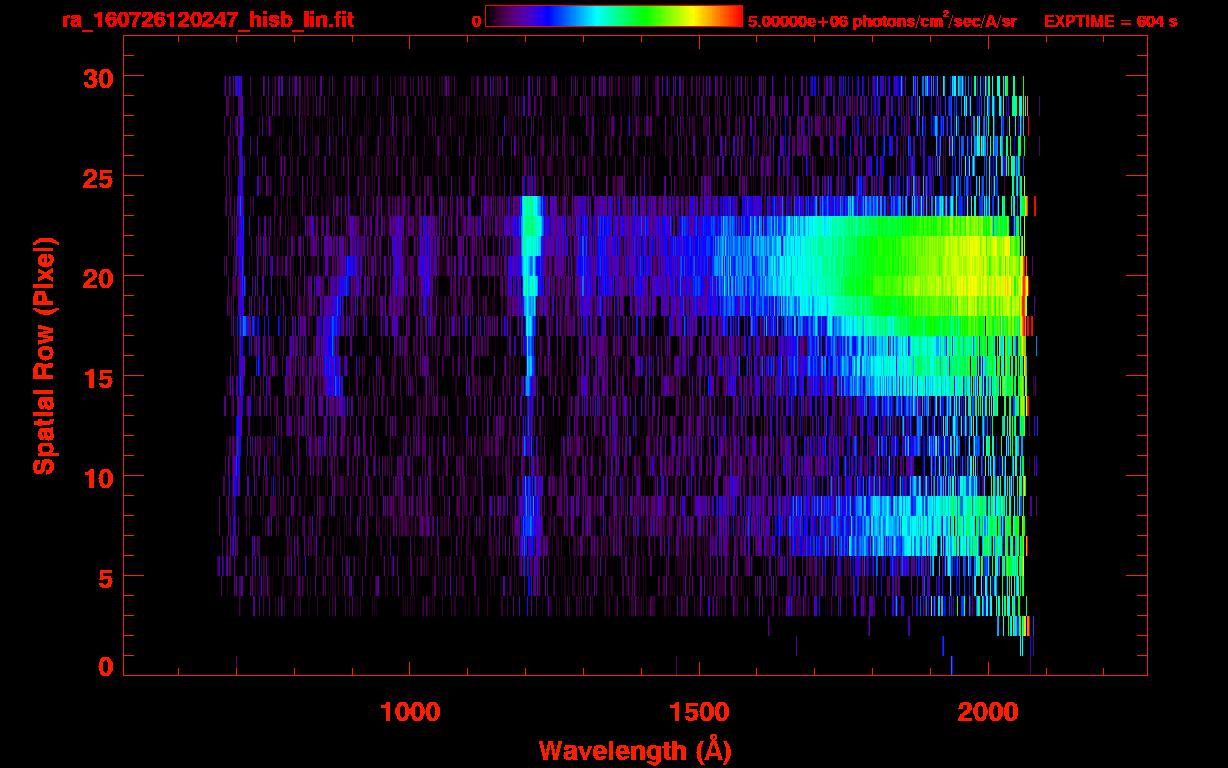Select the 5.00000e+06 photons color bar maximum label
Viewport: 1228px width, 768px height.
881,21
